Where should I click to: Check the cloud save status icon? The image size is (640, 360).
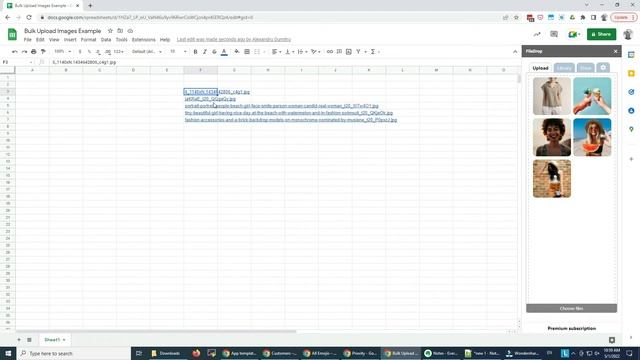pos(130,31)
